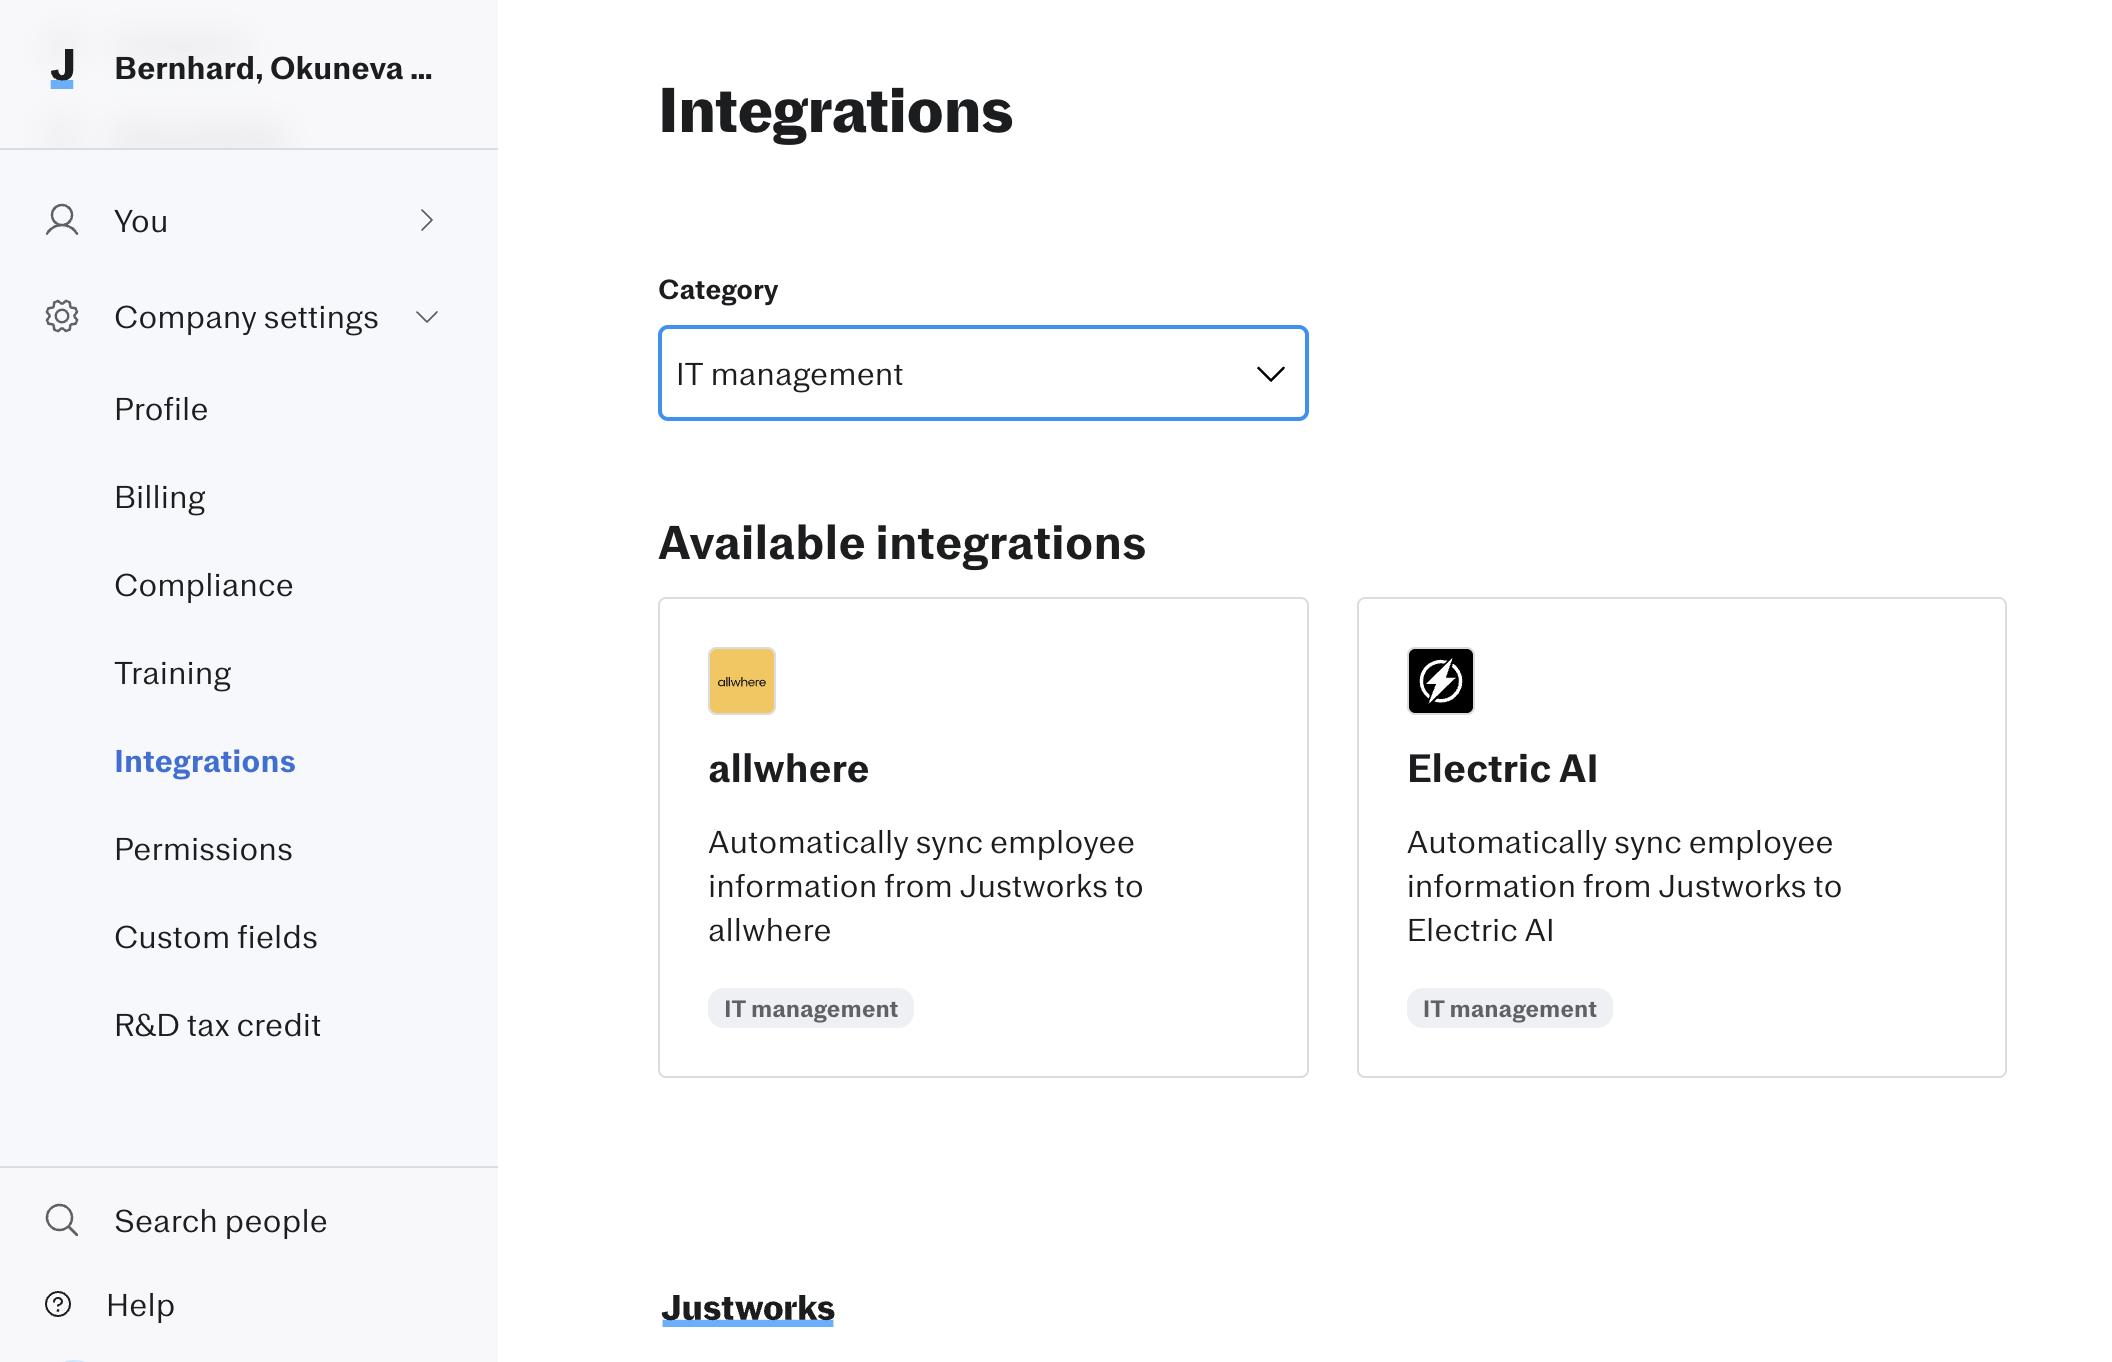Click IT management tag on Electric AI card
This screenshot has height=1362, width=2112.
pyautogui.click(x=1510, y=1008)
